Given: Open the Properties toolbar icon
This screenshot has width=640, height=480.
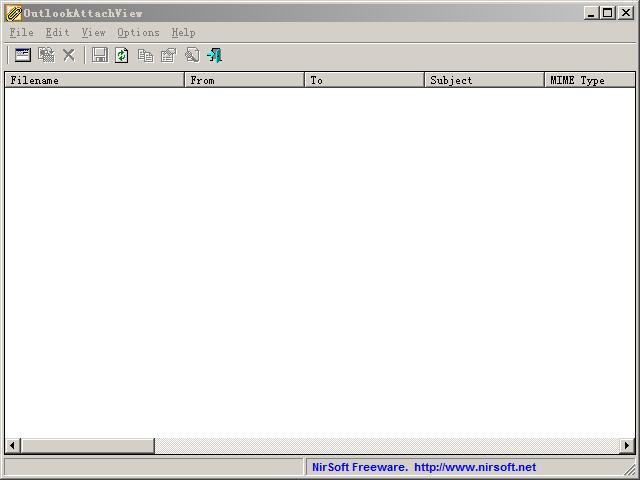Looking at the screenshot, I should [x=168, y=55].
